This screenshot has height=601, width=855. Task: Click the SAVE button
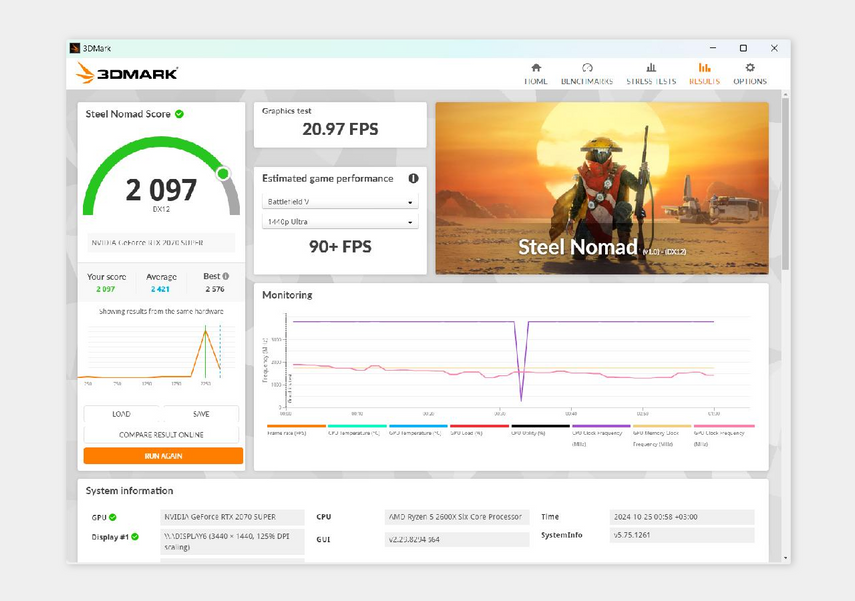201,414
